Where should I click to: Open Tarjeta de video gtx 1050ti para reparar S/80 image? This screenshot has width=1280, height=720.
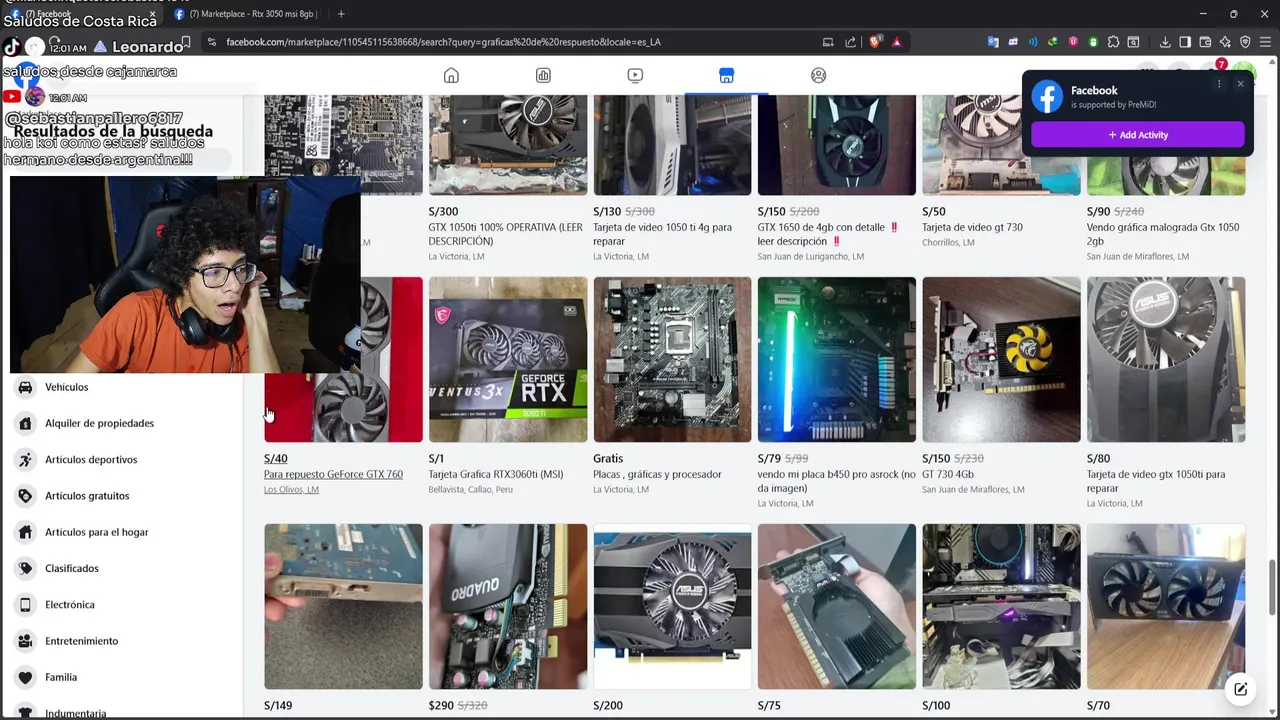tap(1166, 359)
